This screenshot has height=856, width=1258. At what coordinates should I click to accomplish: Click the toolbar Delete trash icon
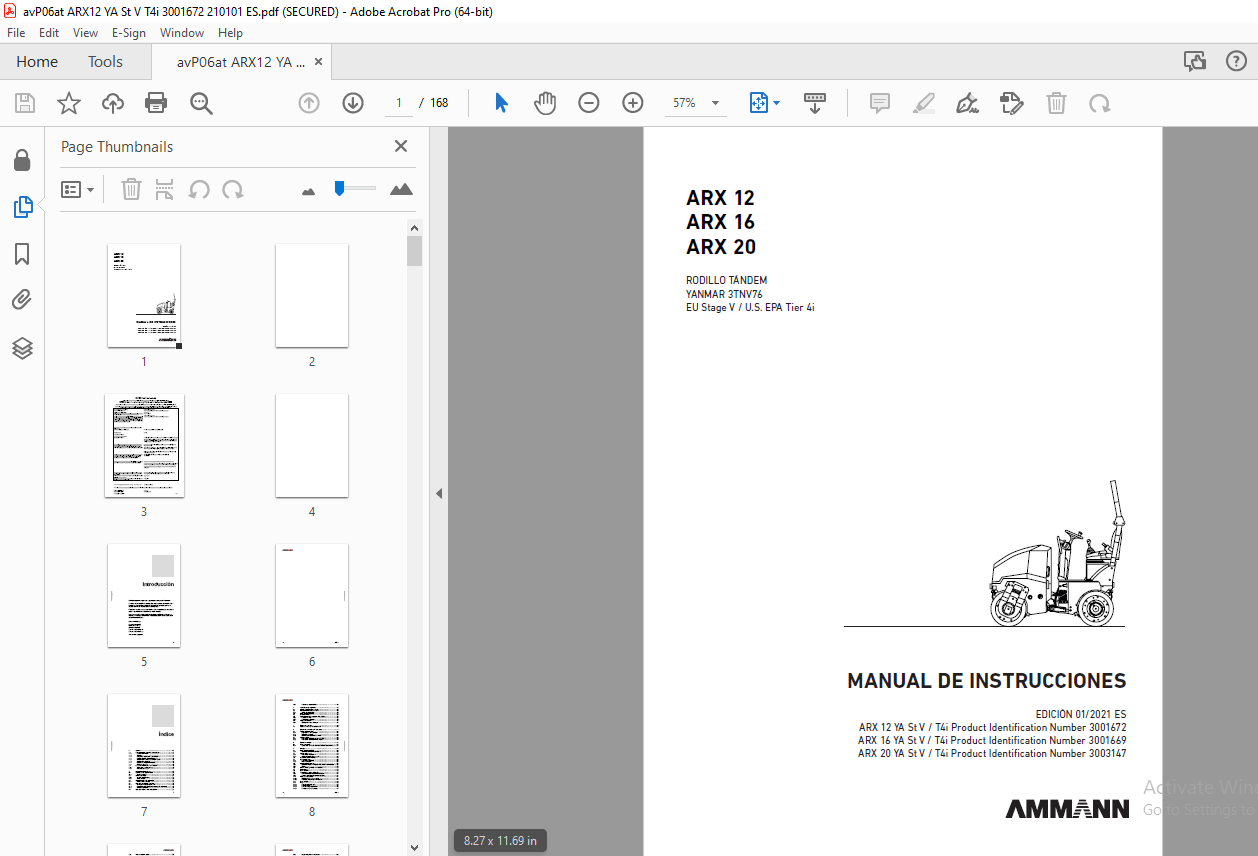[1056, 103]
